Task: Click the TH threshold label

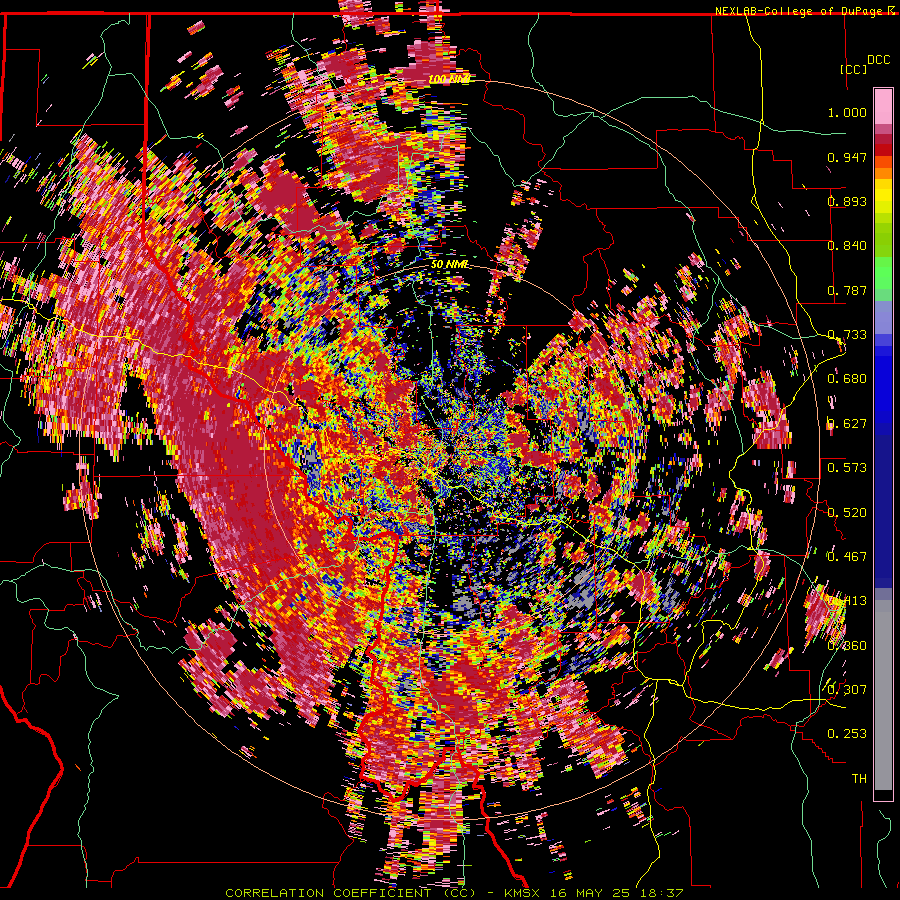Action: point(859,779)
